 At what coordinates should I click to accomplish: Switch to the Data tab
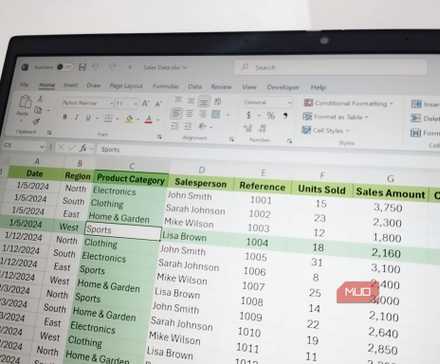195,87
